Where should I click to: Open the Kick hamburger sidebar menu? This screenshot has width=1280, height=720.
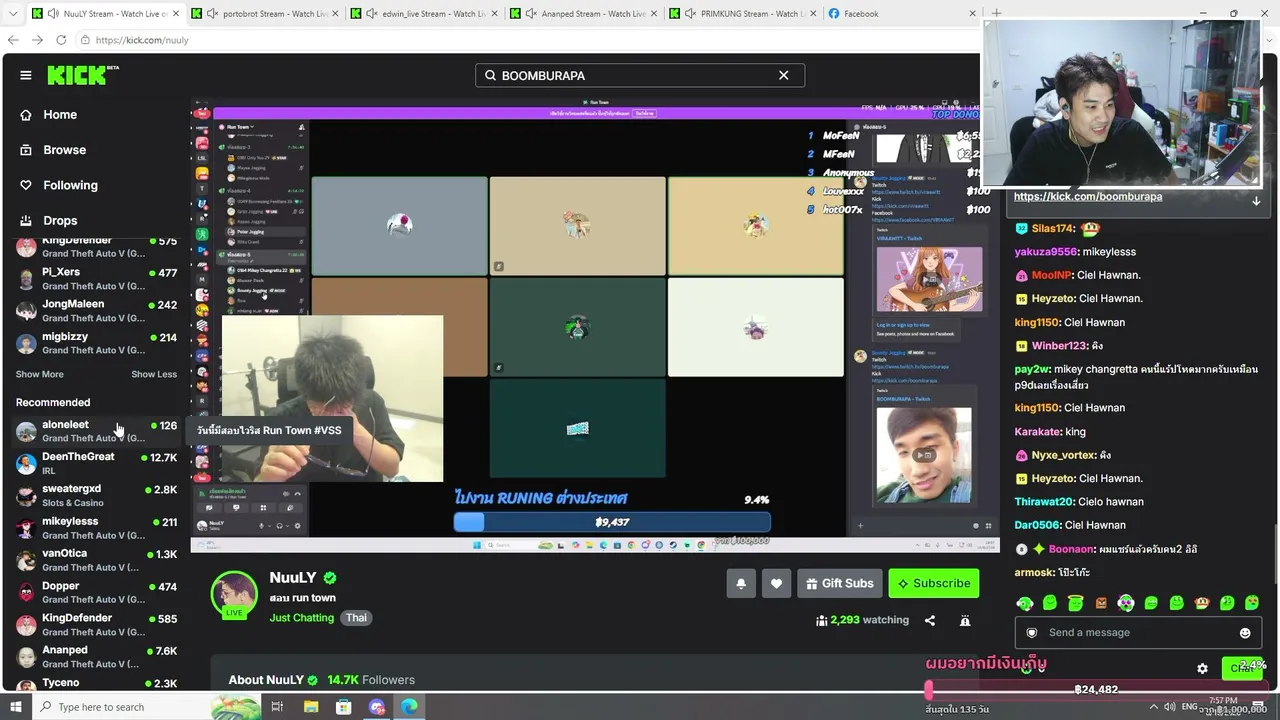(x=26, y=75)
